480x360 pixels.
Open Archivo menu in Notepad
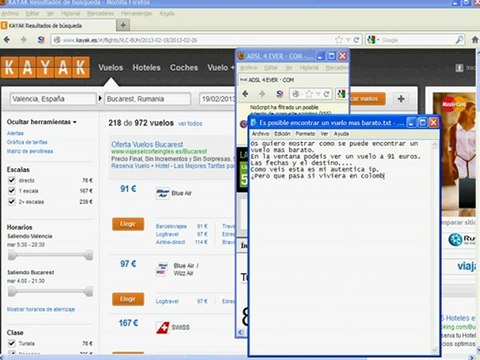[260, 134]
